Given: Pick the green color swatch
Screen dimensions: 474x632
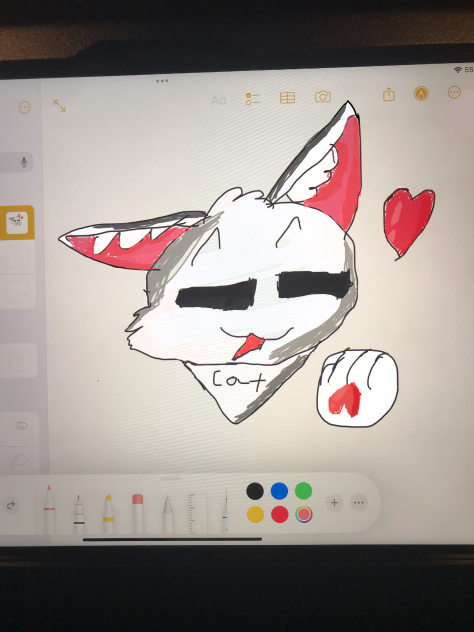Looking at the screenshot, I should click(x=304, y=491).
